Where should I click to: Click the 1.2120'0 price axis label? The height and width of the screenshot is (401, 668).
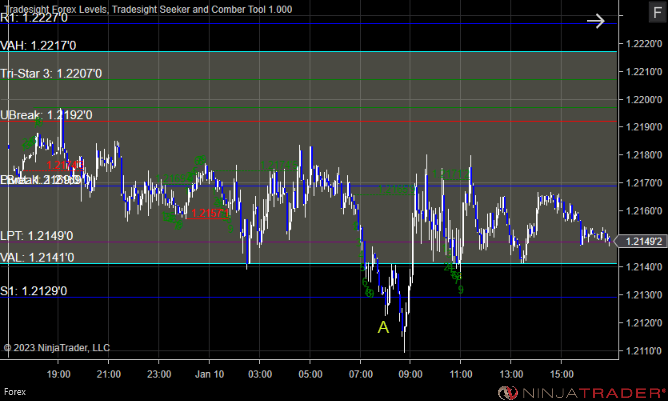pos(644,323)
